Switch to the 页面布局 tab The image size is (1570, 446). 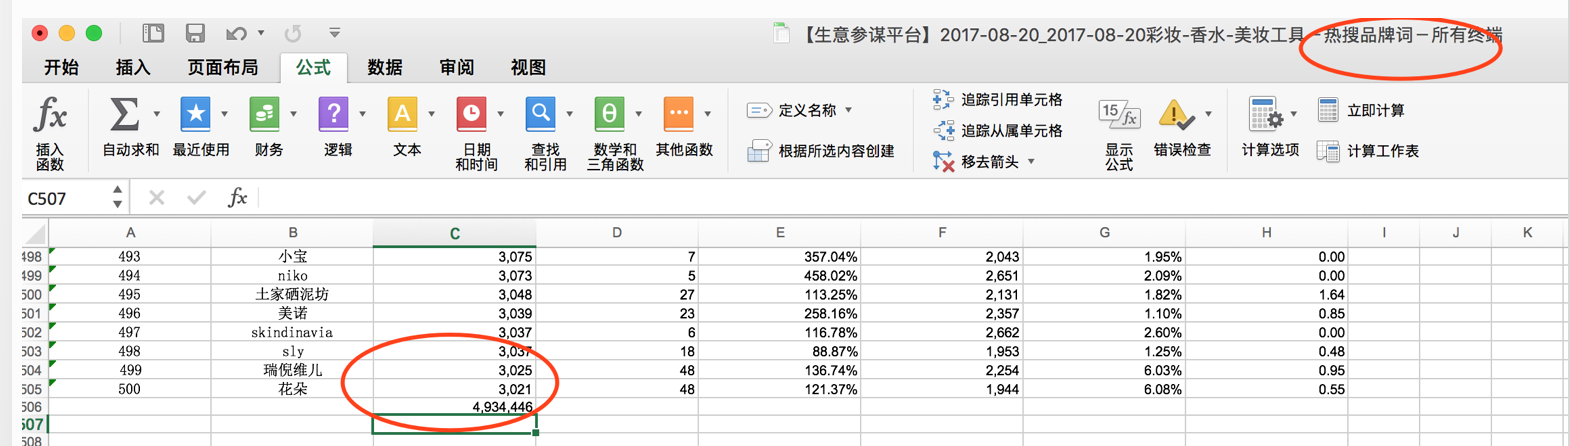(222, 67)
